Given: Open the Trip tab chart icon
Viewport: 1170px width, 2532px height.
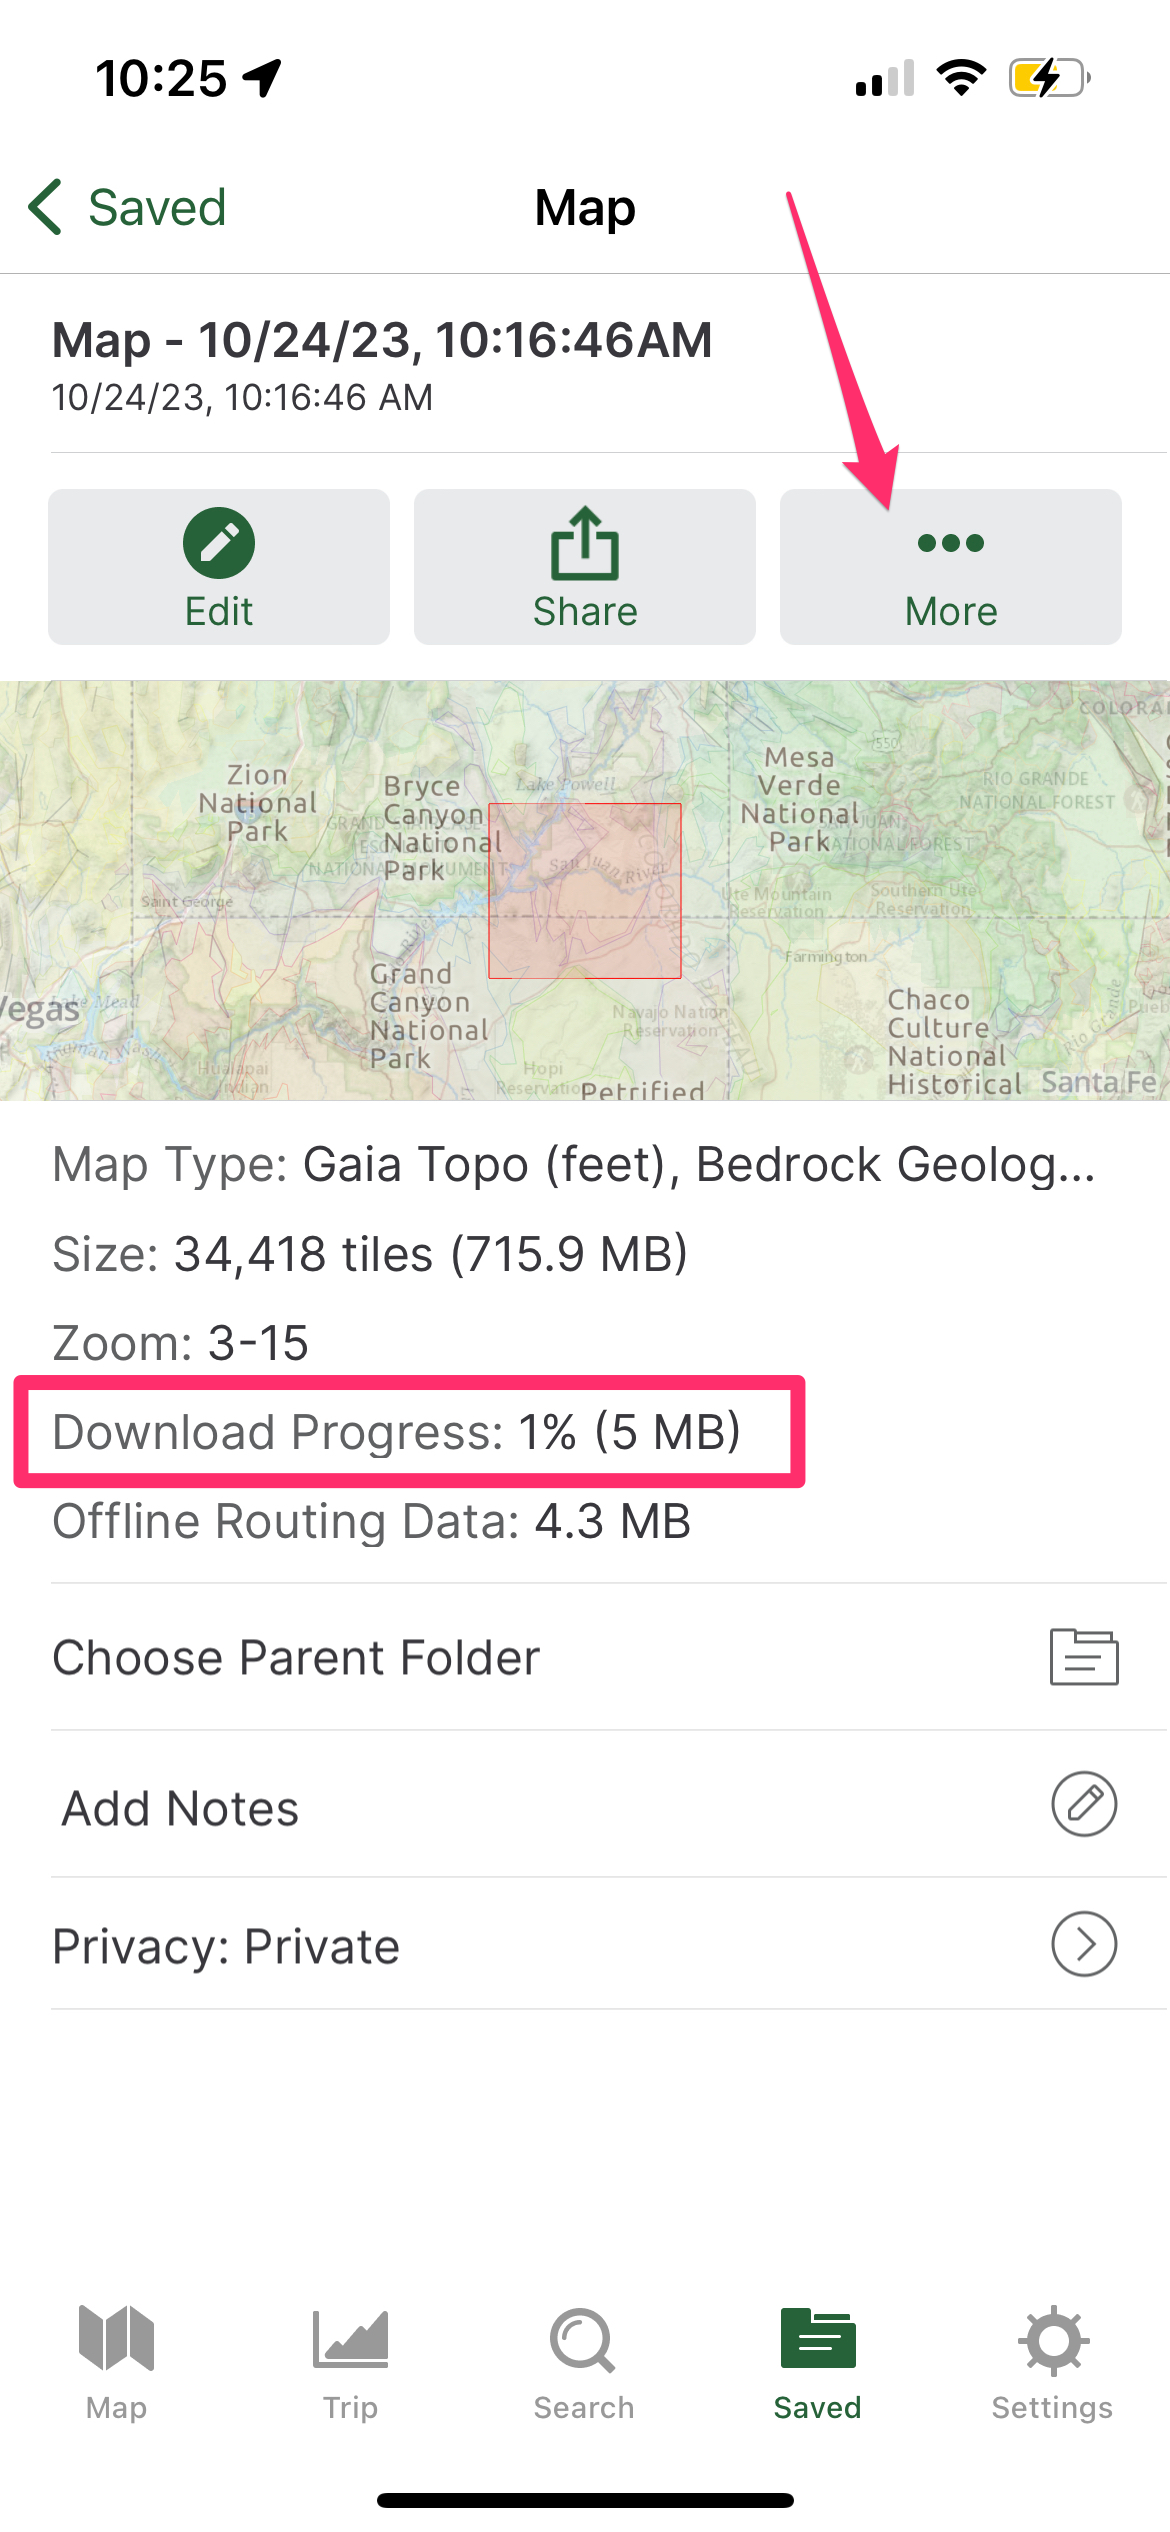Looking at the screenshot, I should pyautogui.click(x=350, y=2339).
